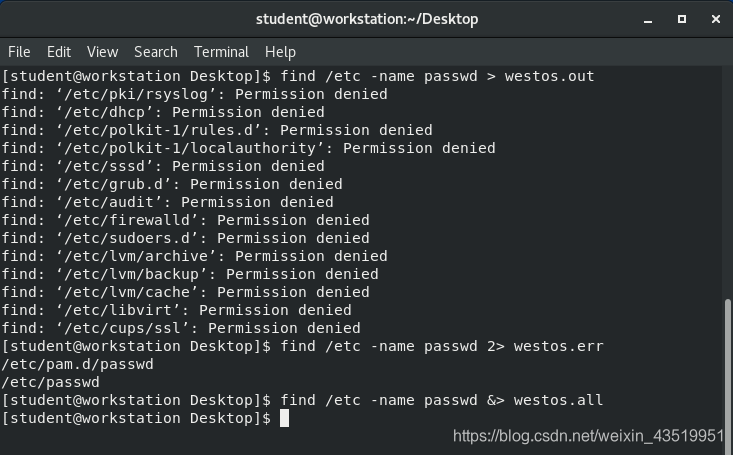The height and width of the screenshot is (455, 733).
Task: Open the Help menu
Action: pos(280,52)
